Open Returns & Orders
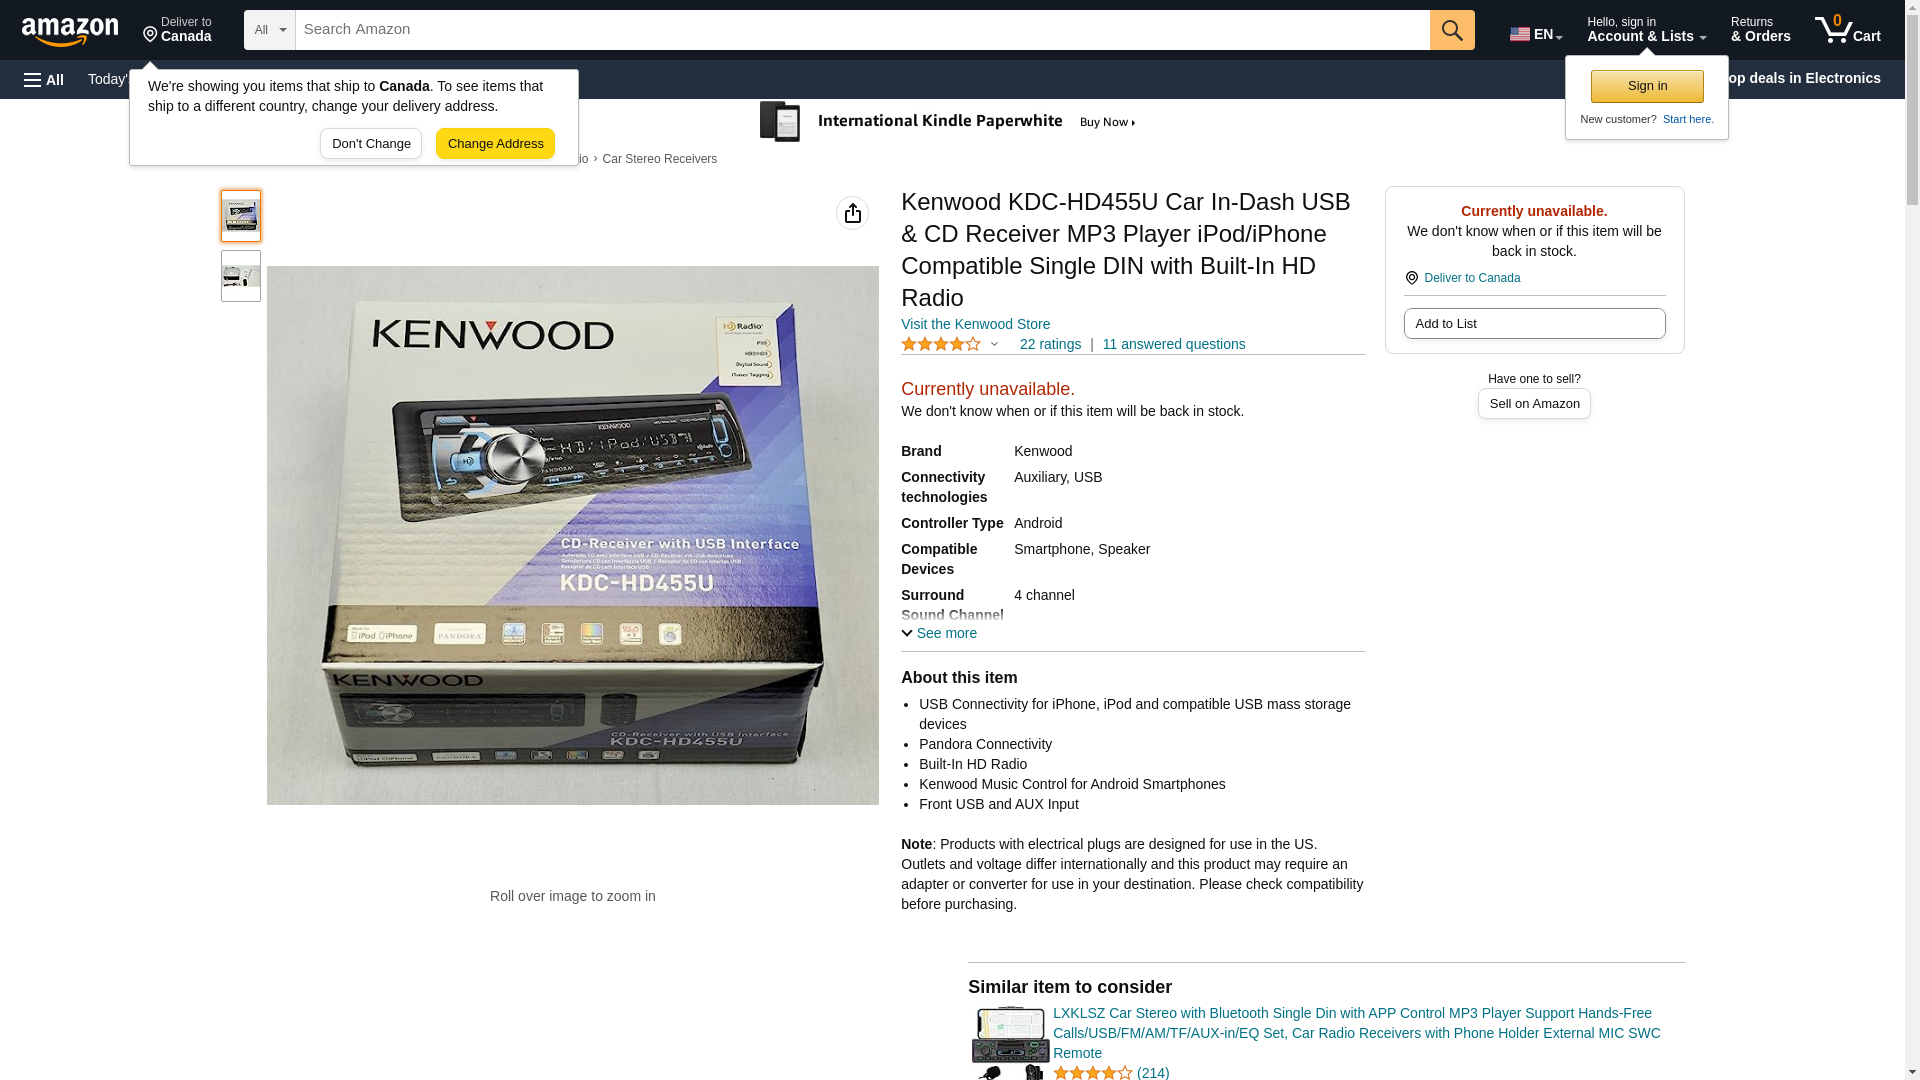The width and height of the screenshot is (1920, 1080). tap(1760, 30)
